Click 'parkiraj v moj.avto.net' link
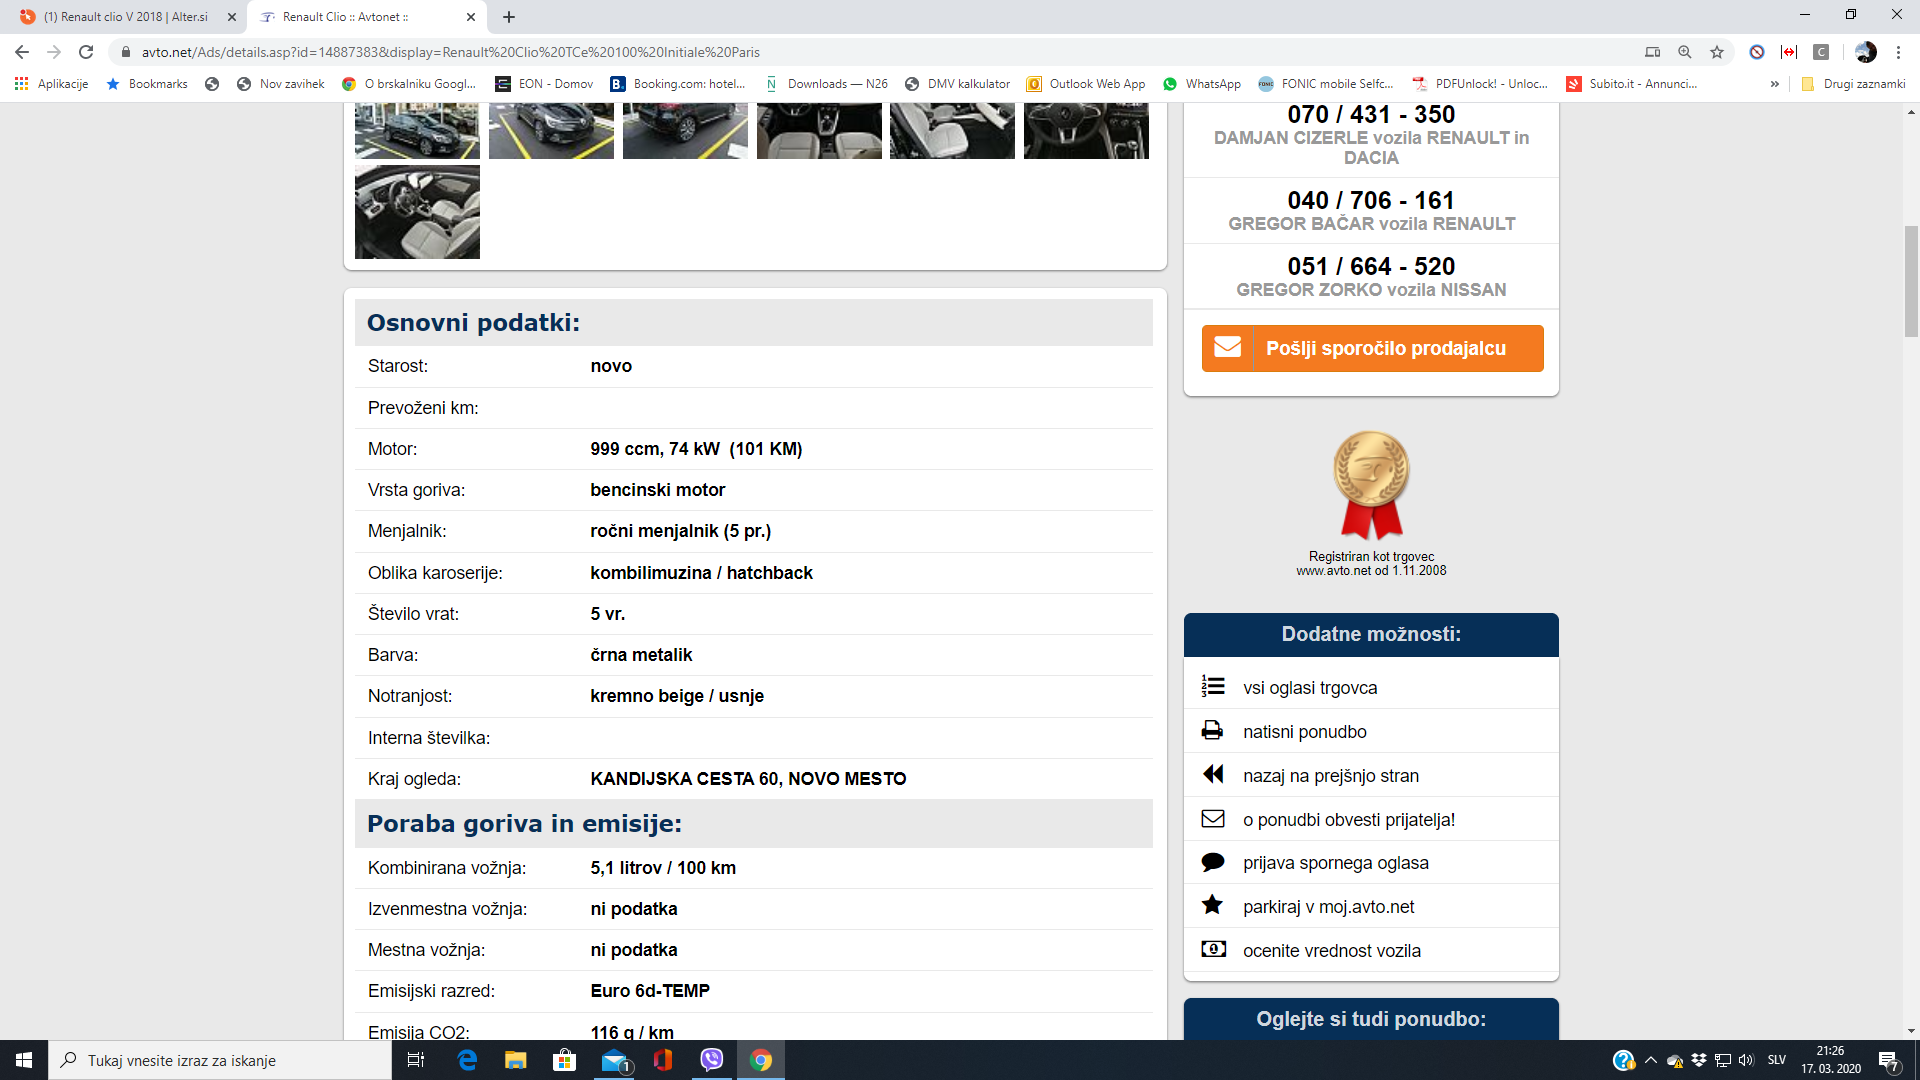Image resolution: width=1920 pixels, height=1080 pixels. coord(1328,907)
